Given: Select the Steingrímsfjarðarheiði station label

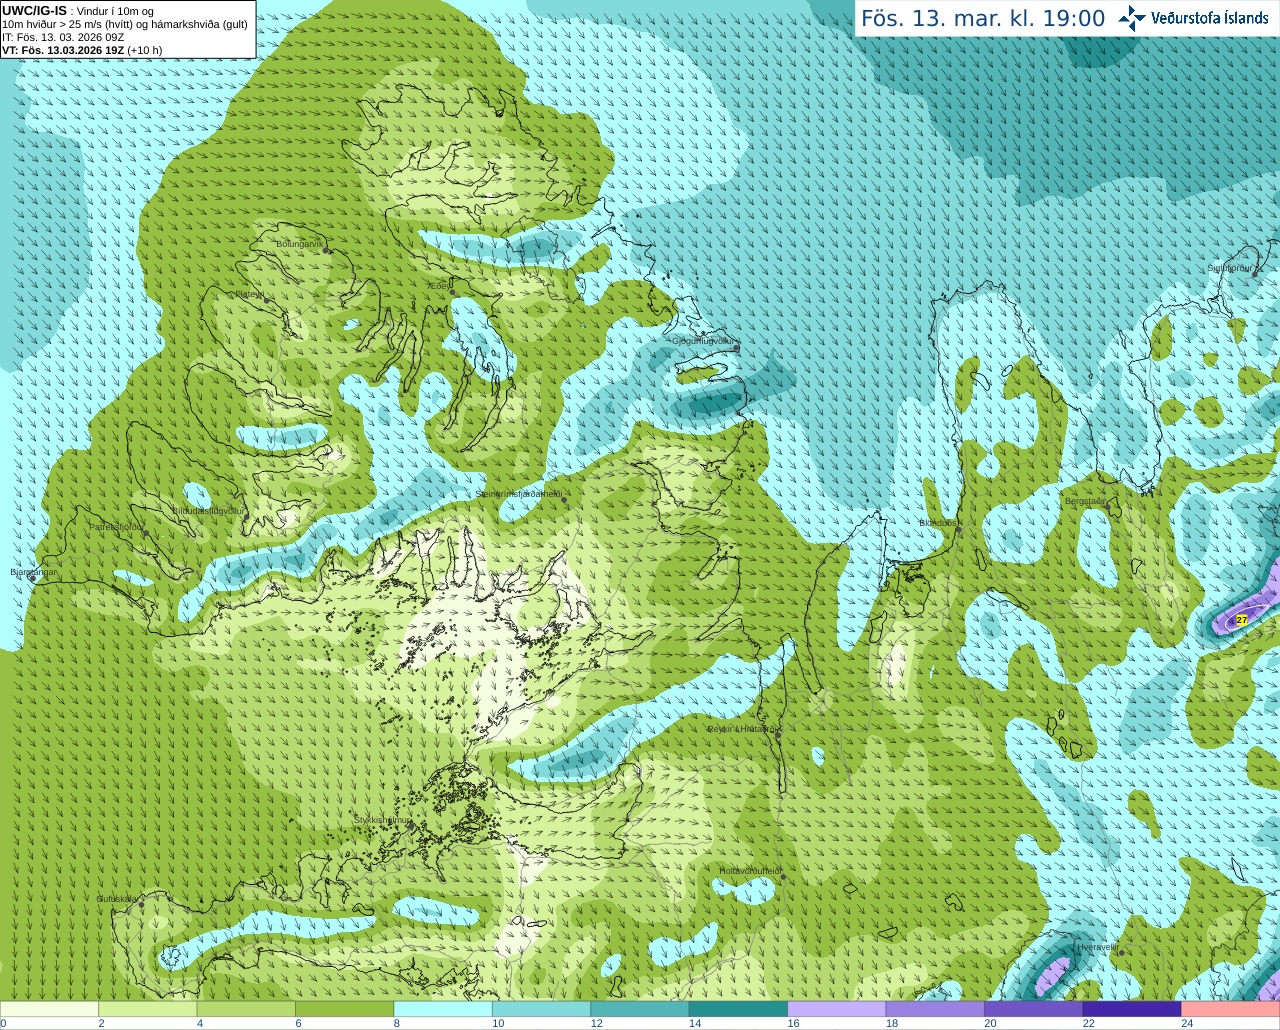Looking at the screenshot, I should [517, 494].
